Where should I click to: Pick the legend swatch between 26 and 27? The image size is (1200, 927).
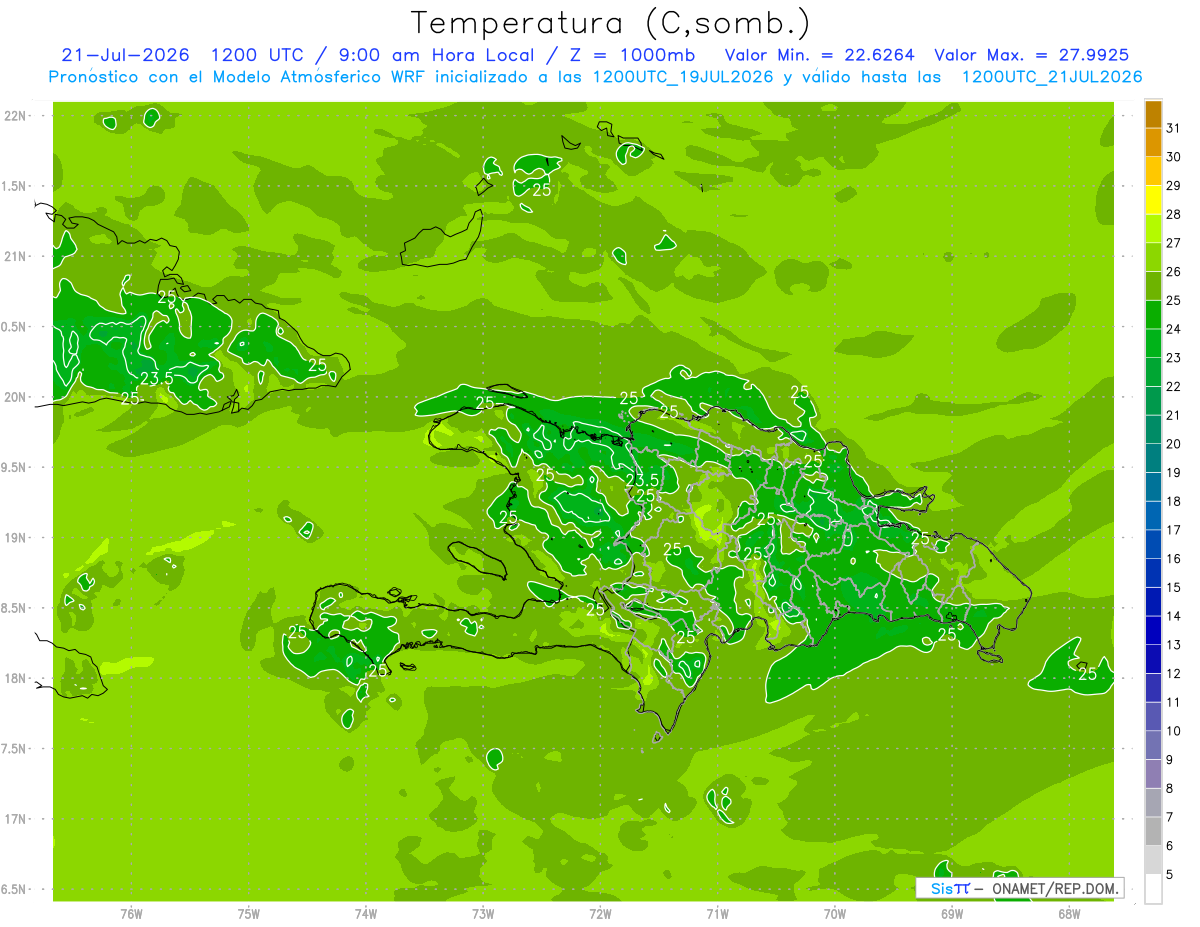pos(1153,257)
